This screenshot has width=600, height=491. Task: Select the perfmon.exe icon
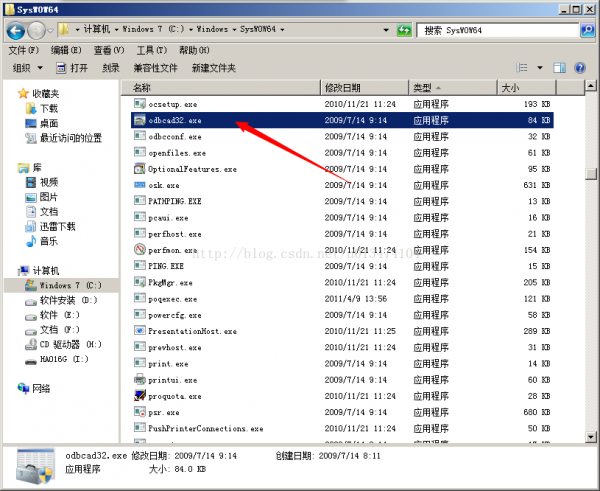coord(140,250)
